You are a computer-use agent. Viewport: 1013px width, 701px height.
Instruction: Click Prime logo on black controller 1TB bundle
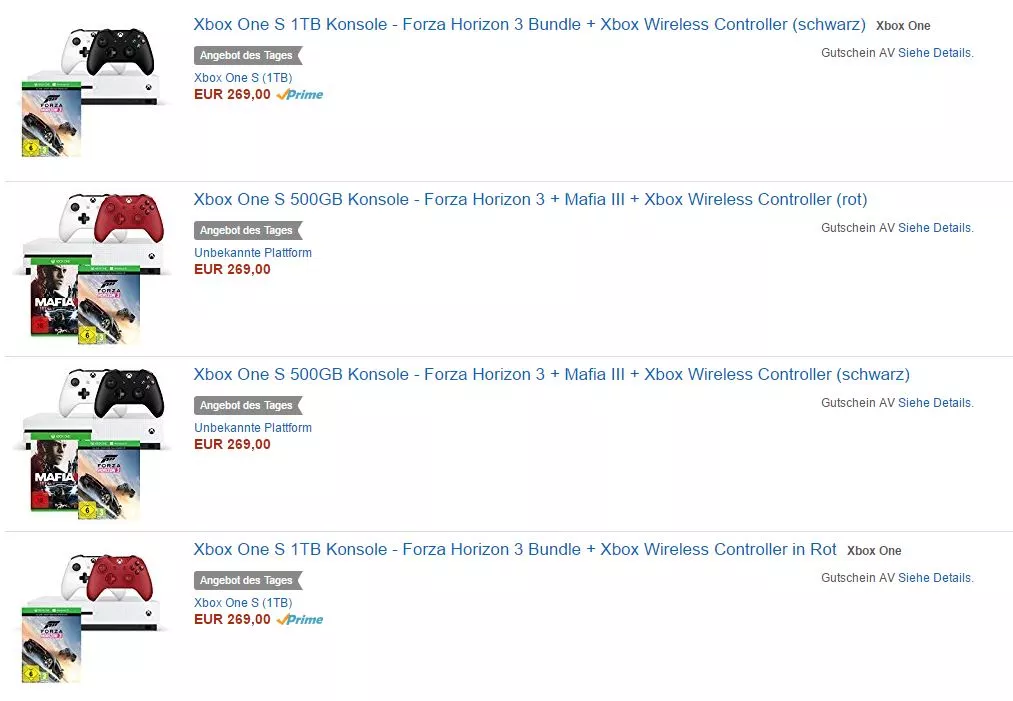click(301, 95)
